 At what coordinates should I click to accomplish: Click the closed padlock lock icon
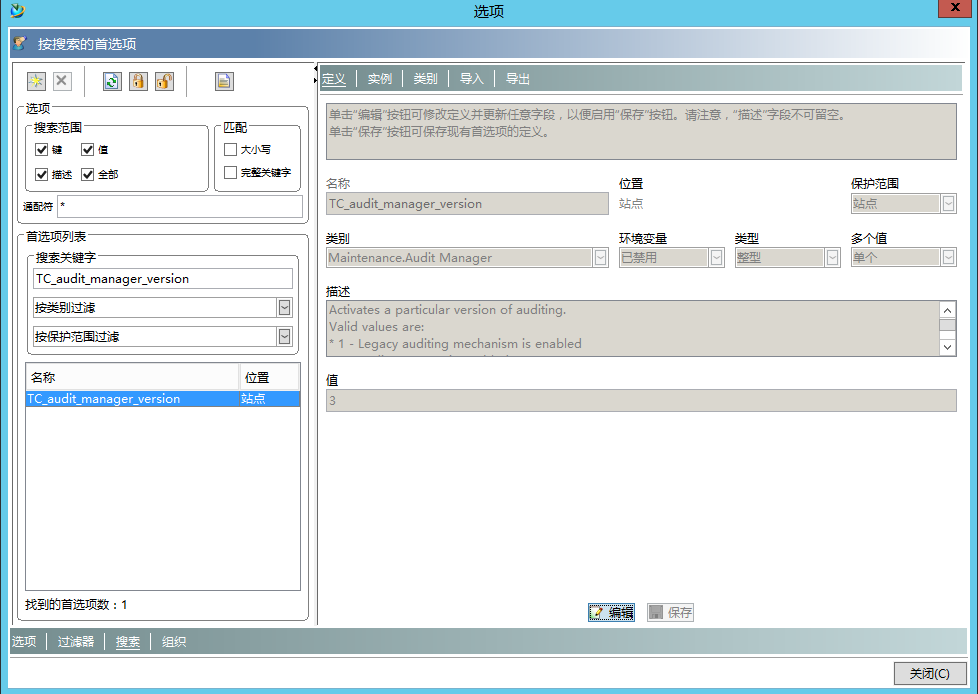tap(138, 81)
